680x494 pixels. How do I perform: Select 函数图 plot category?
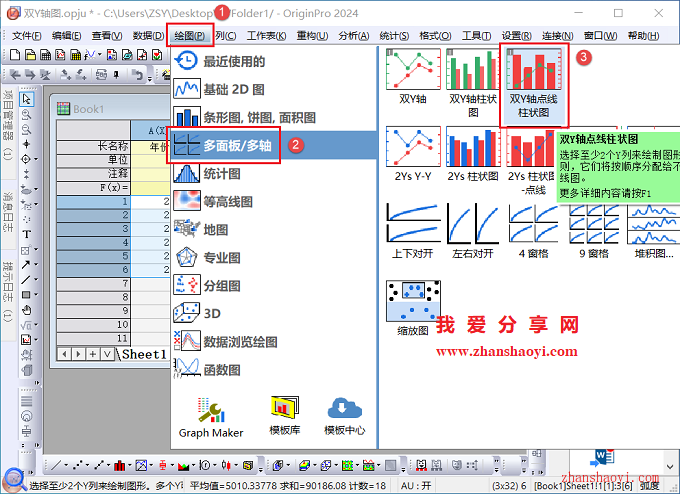pyautogui.click(x=274, y=370)
